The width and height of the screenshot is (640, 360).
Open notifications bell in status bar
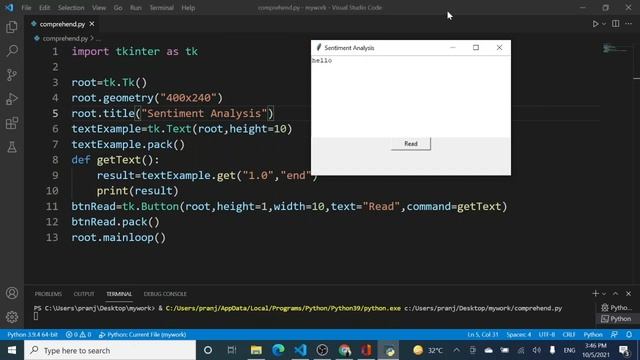(629, 335)
